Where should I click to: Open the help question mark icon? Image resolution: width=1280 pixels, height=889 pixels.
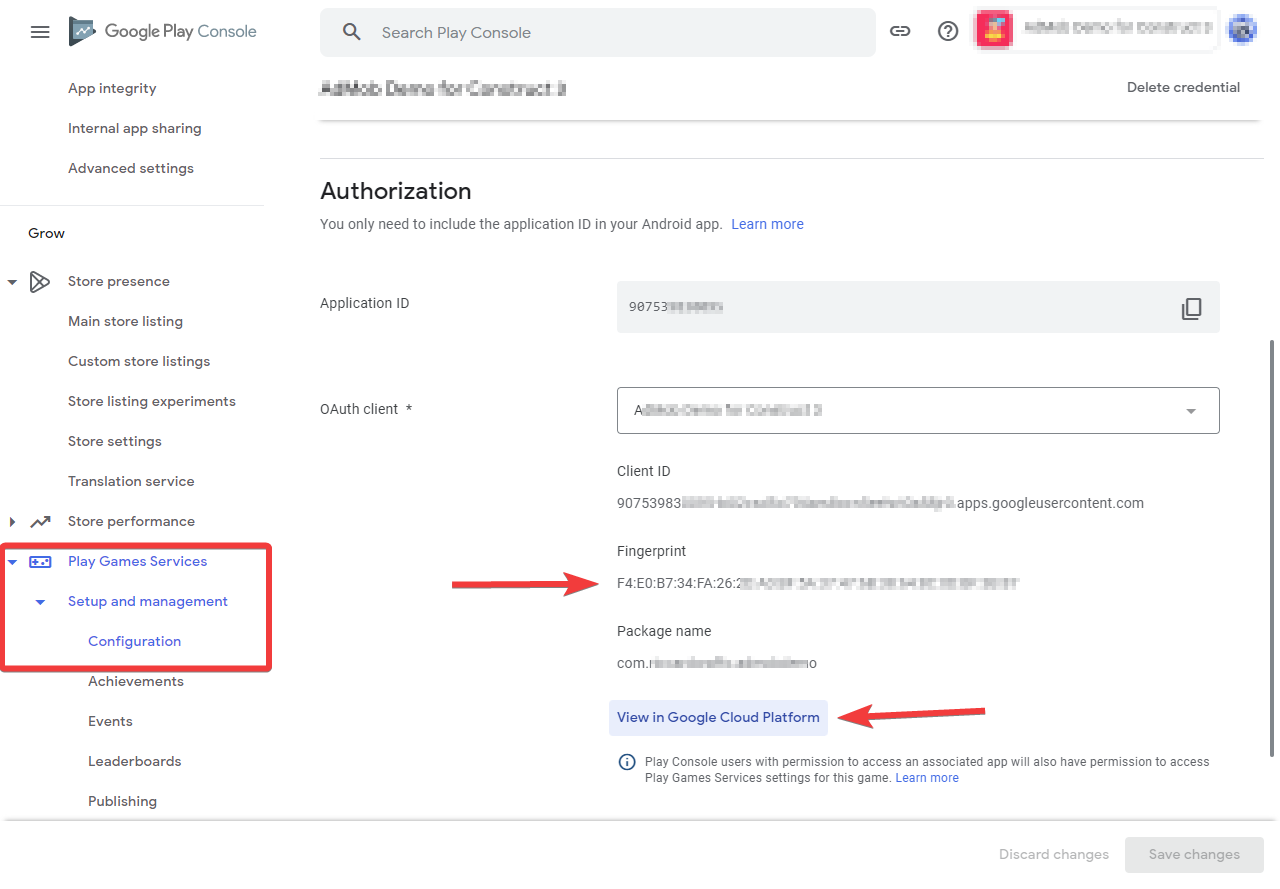click(948, 31)
